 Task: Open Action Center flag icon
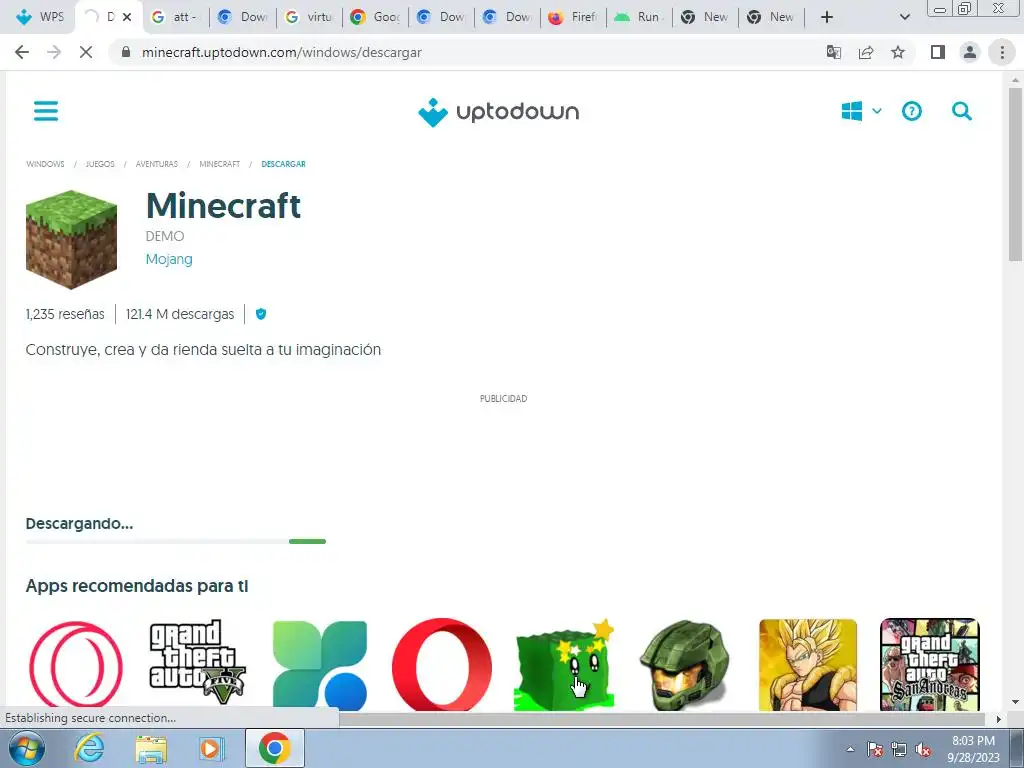(874, 749)
